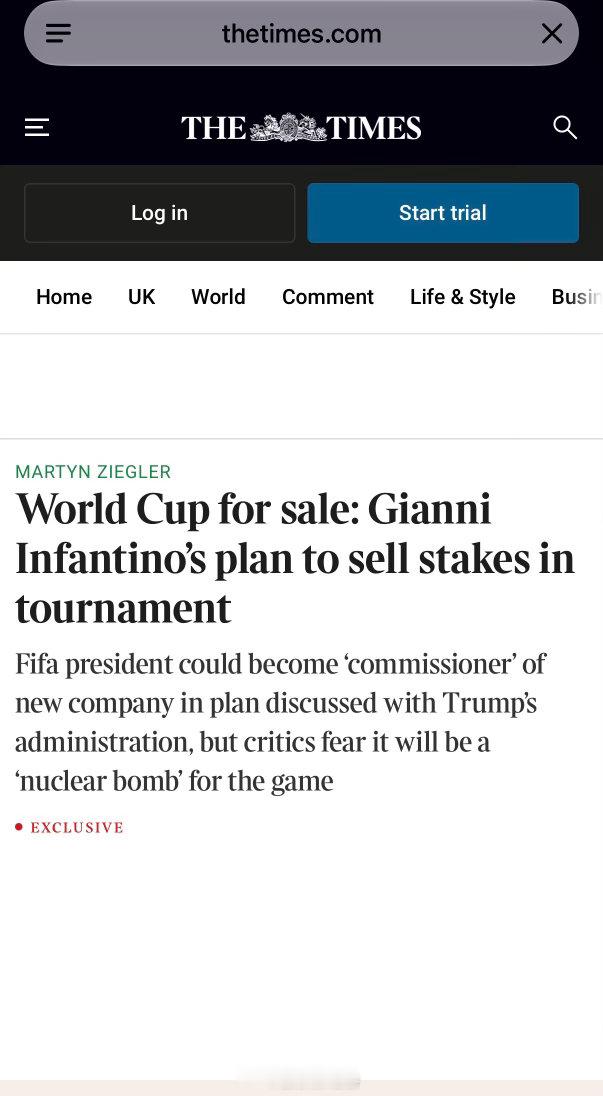Click THE wordmark in masthead

214,128
